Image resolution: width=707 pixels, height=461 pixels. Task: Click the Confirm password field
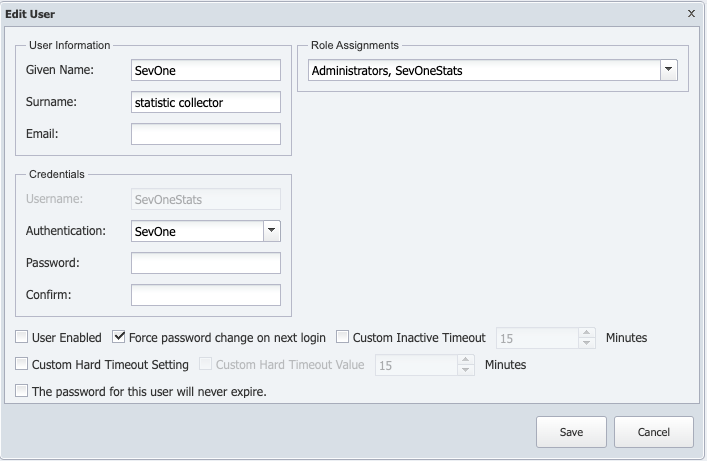click(206, 295)
